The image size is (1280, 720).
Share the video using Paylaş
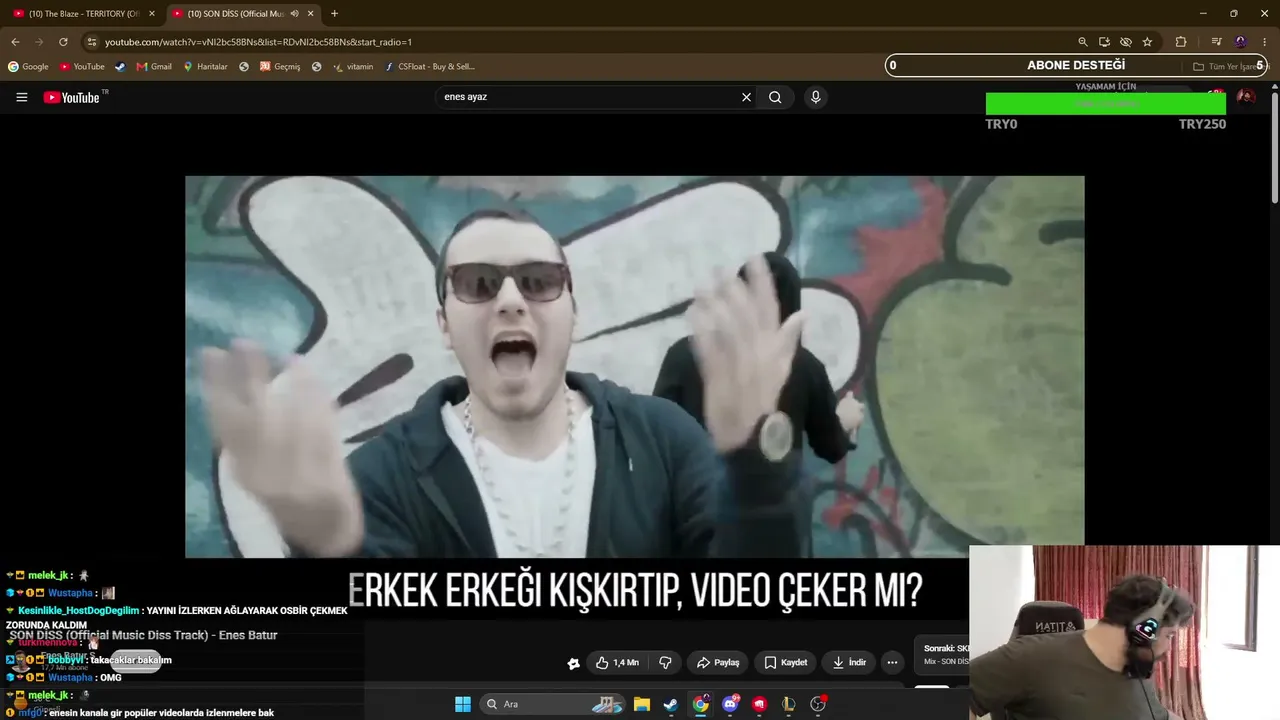718,662
